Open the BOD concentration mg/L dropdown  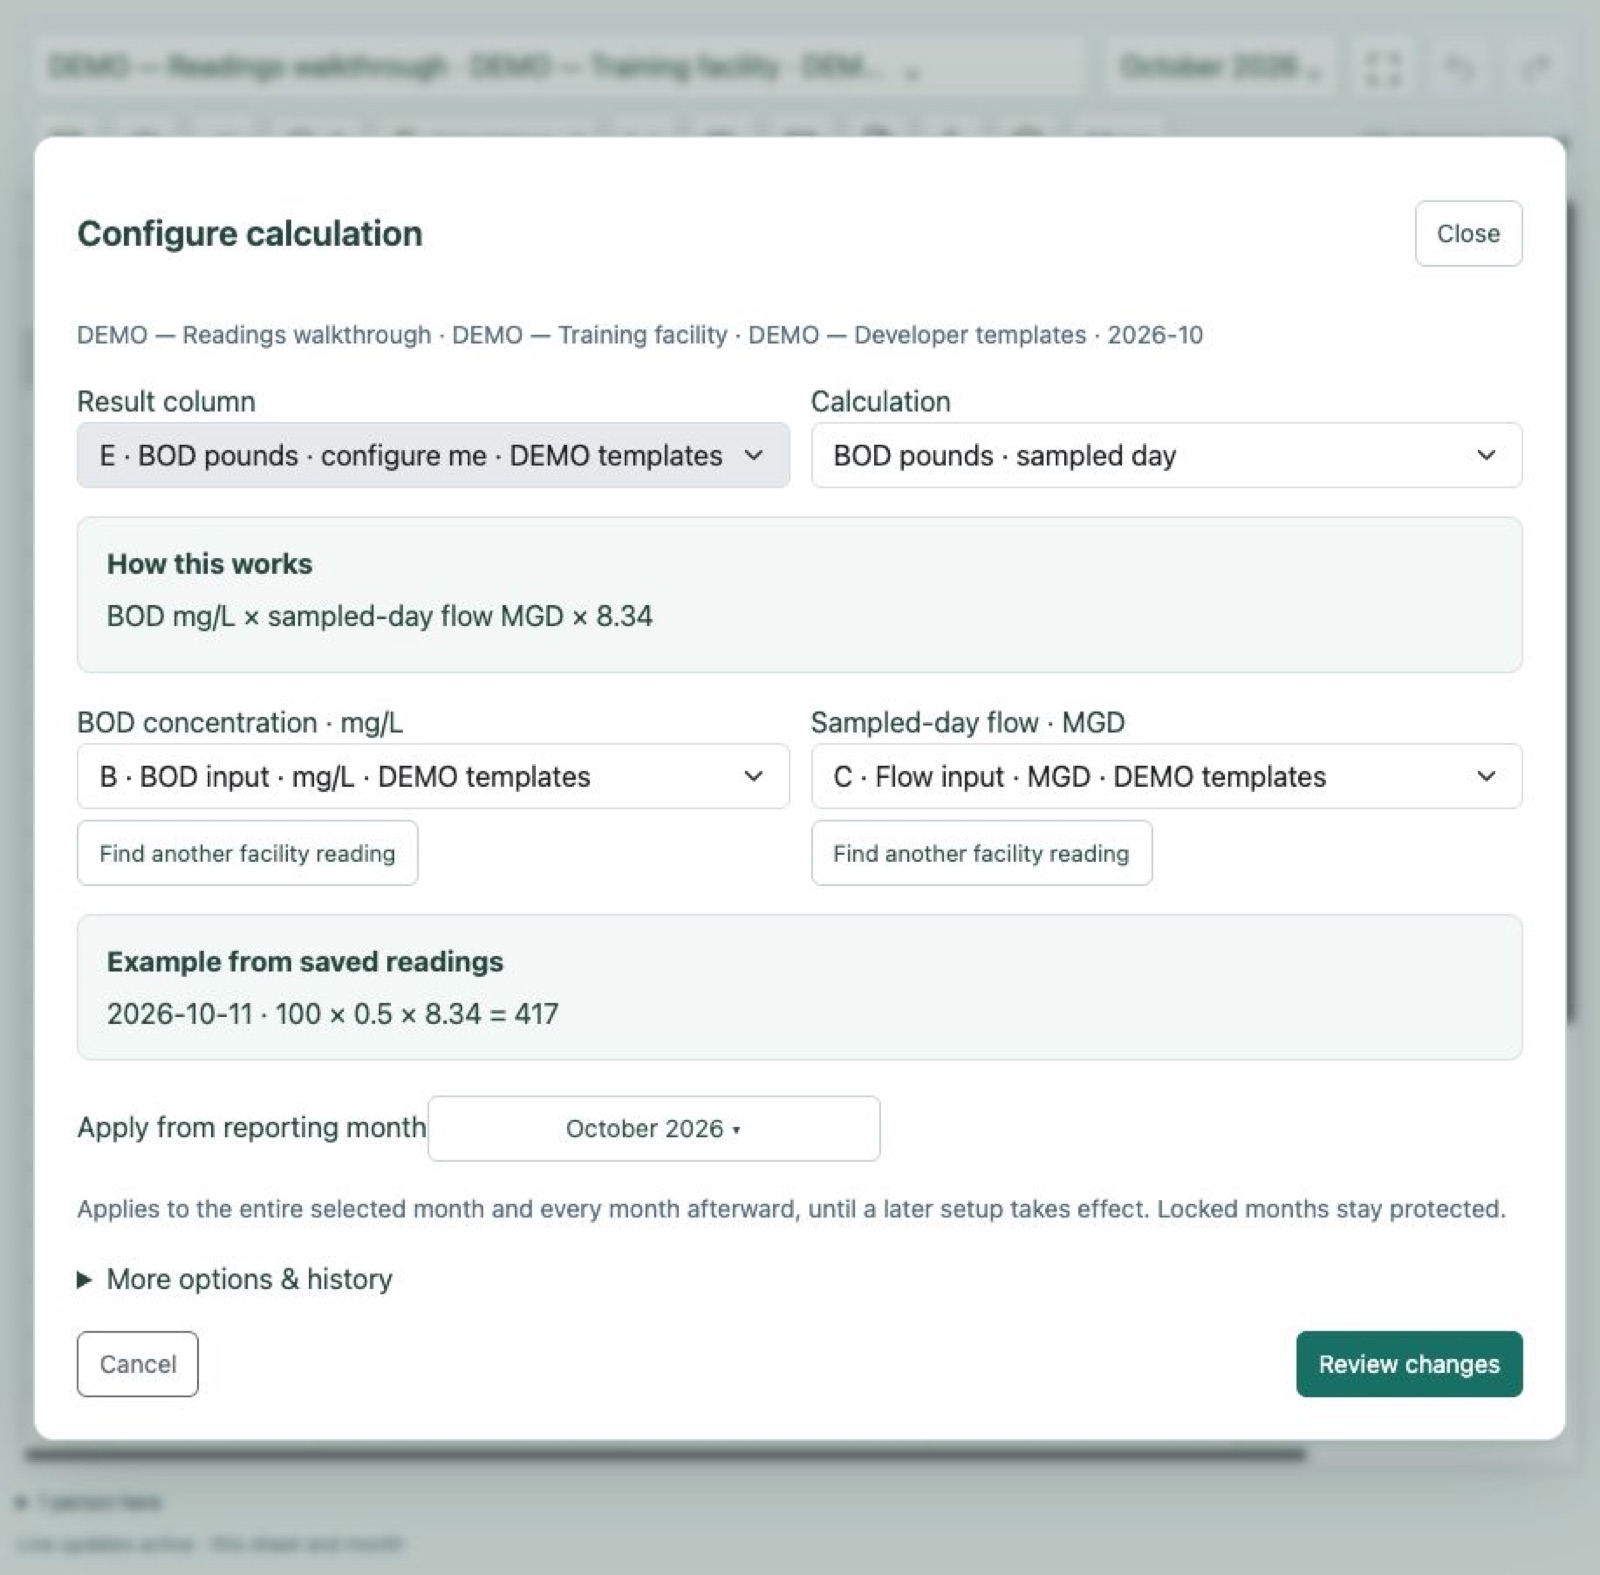coord(433,776)
